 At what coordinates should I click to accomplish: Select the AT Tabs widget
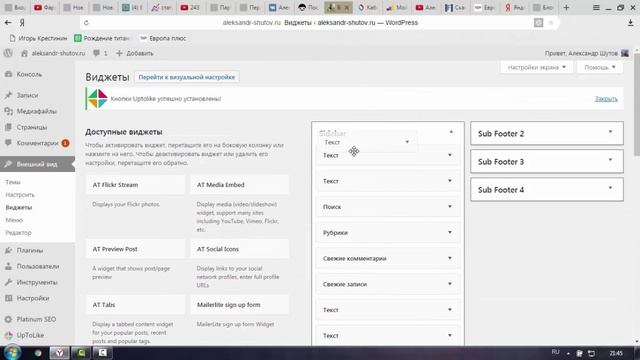coord(136,305)
